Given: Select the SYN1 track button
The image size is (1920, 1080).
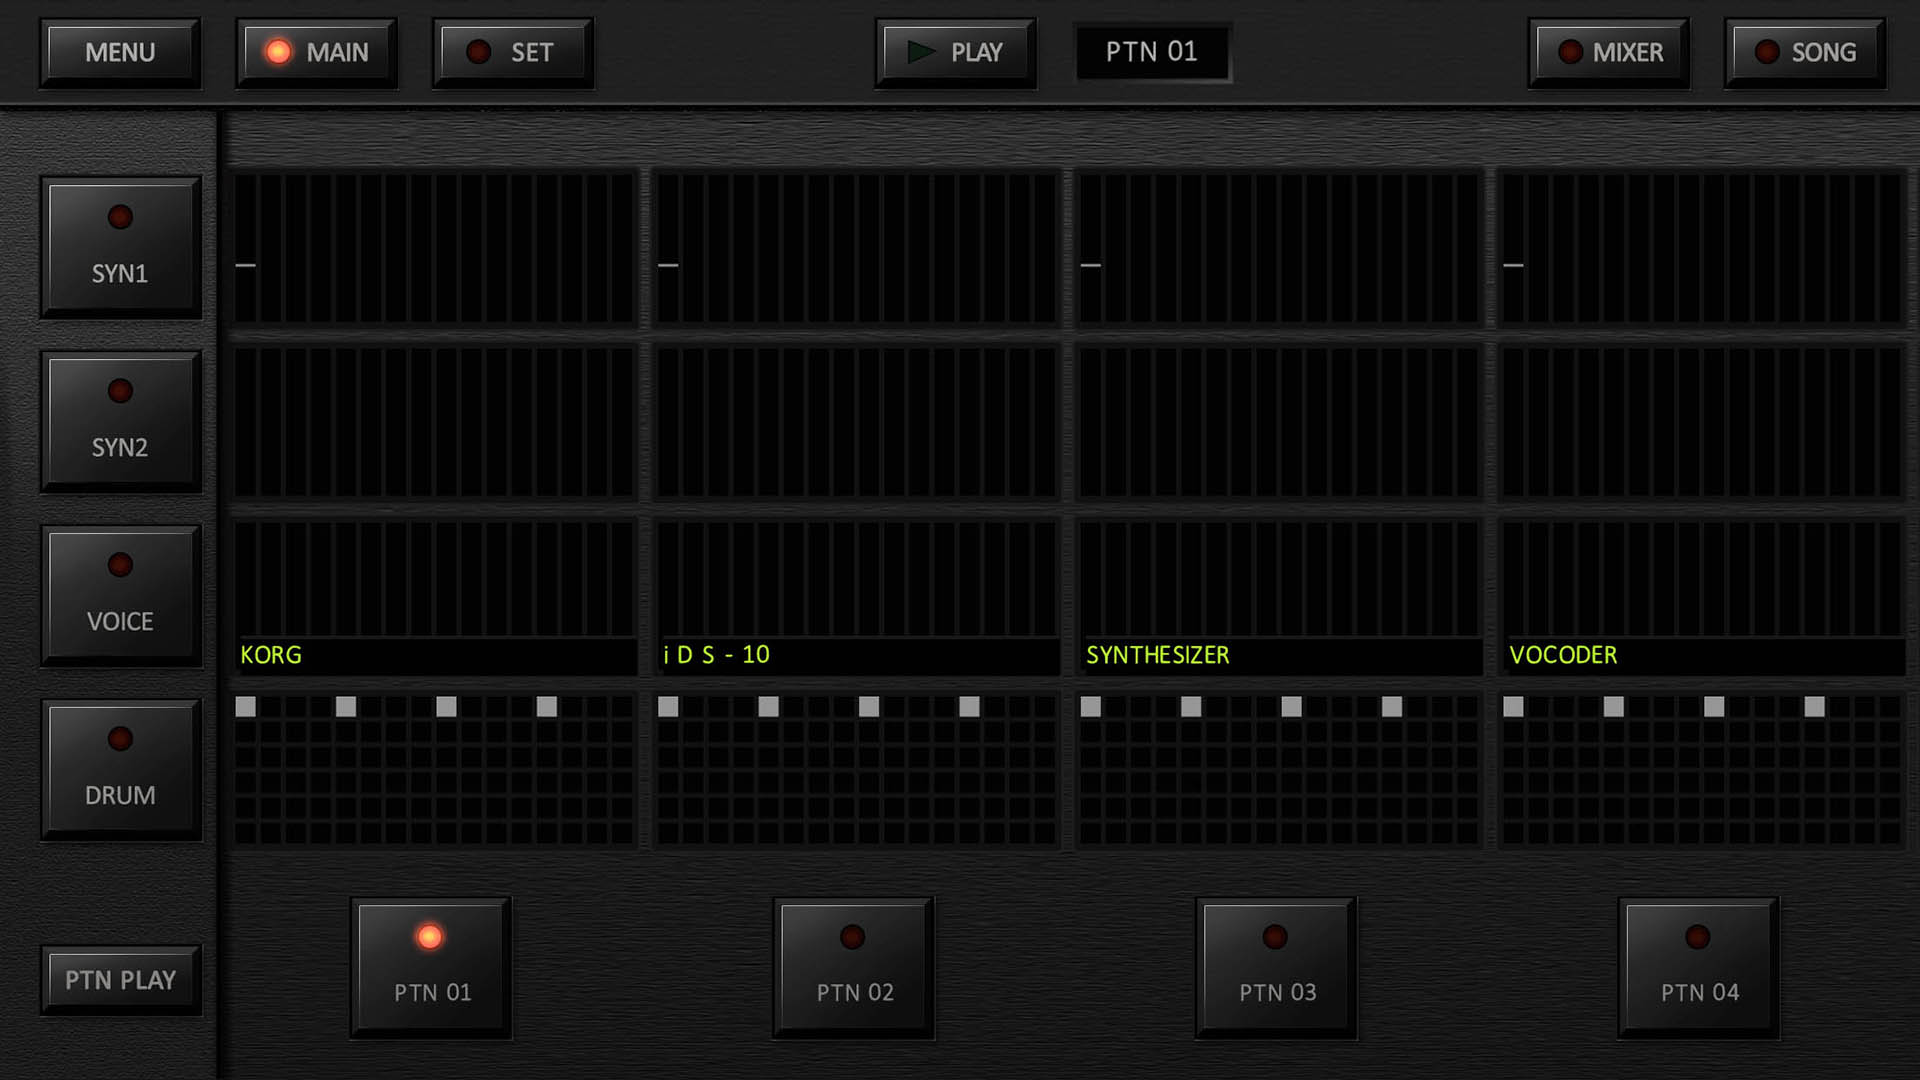Looking at the screenshot, I should click(x=120, y=247).
